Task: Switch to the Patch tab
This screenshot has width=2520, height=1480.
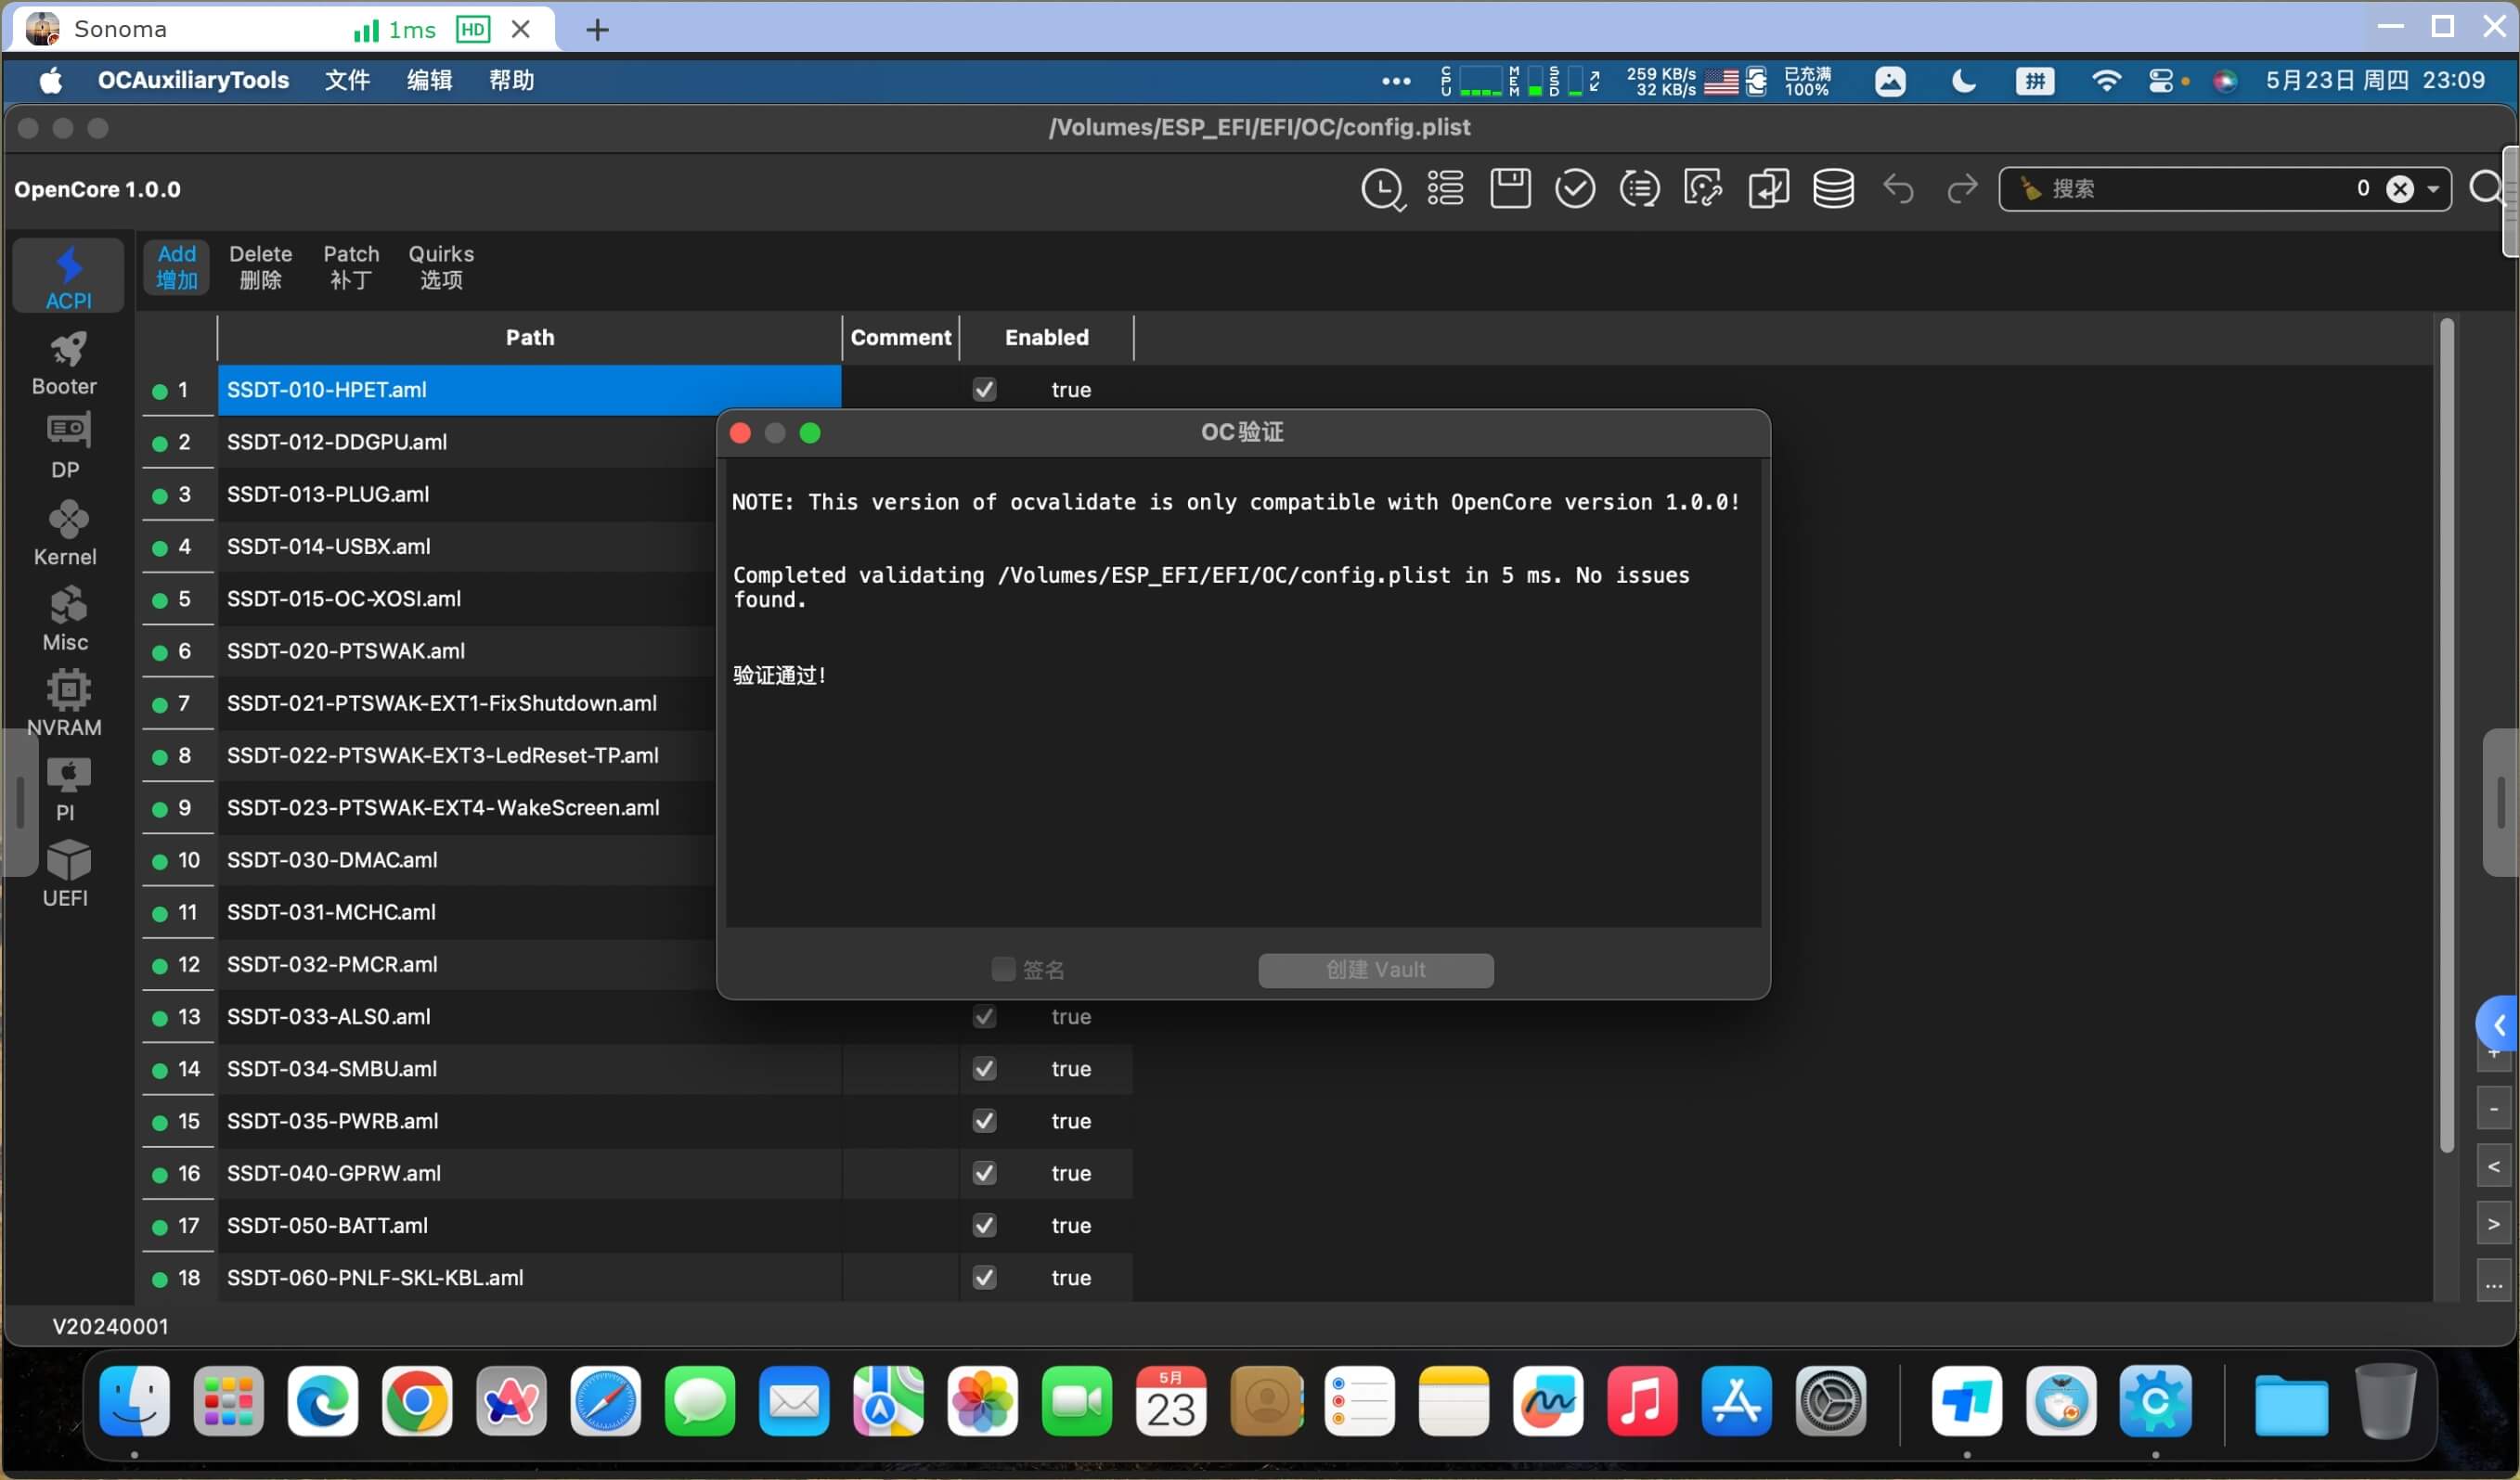Action: pos(351,267)
